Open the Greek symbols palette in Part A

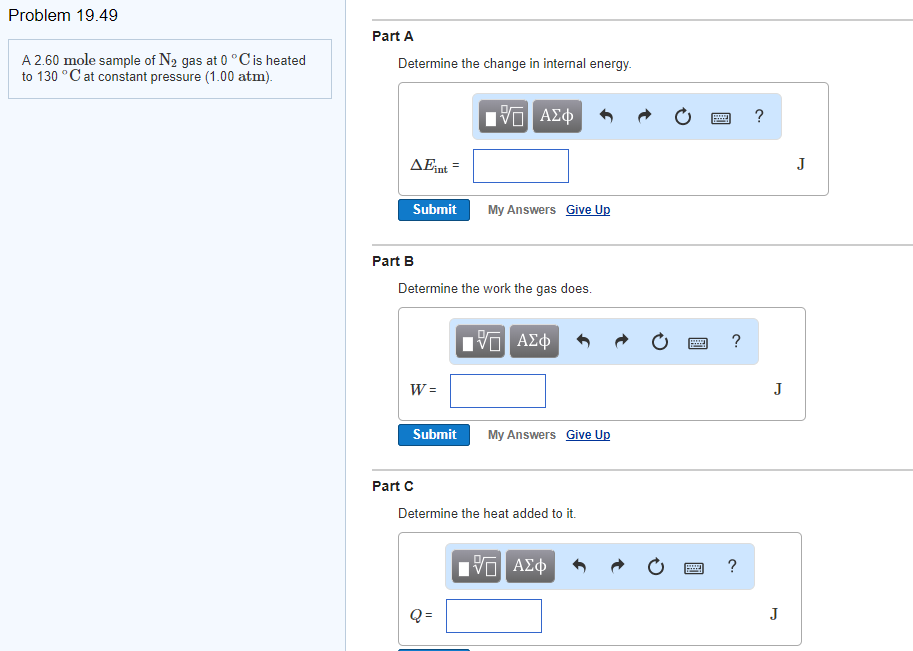pos(556,116)
